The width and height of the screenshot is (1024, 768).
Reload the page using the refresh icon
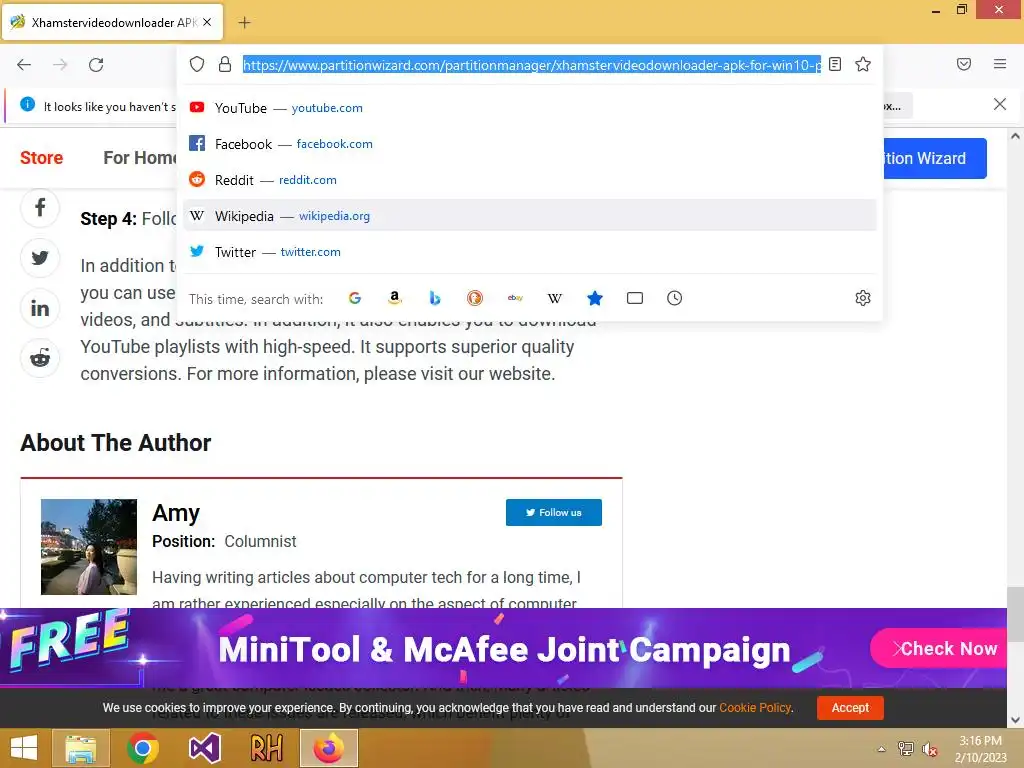tap(96, 65)
